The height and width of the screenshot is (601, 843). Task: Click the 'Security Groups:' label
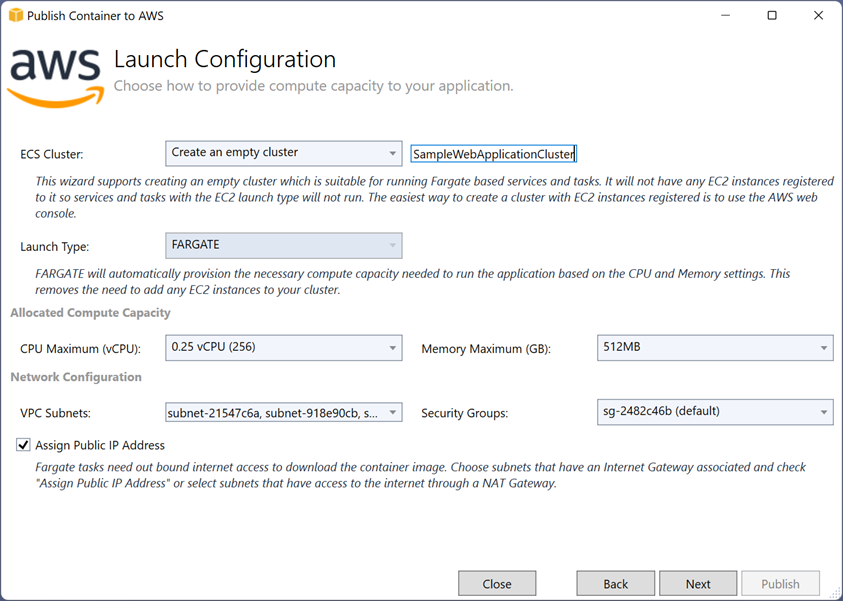point(465,413)
